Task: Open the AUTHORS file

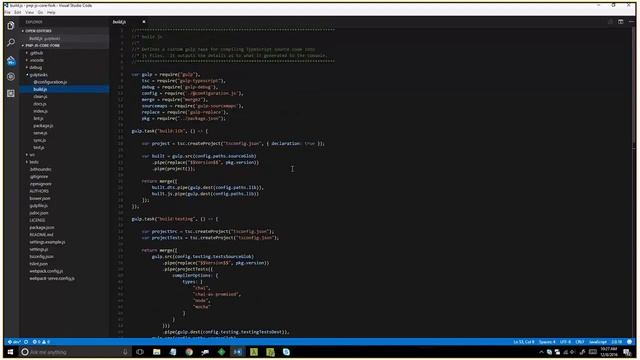Action: [x=39, y=191]
